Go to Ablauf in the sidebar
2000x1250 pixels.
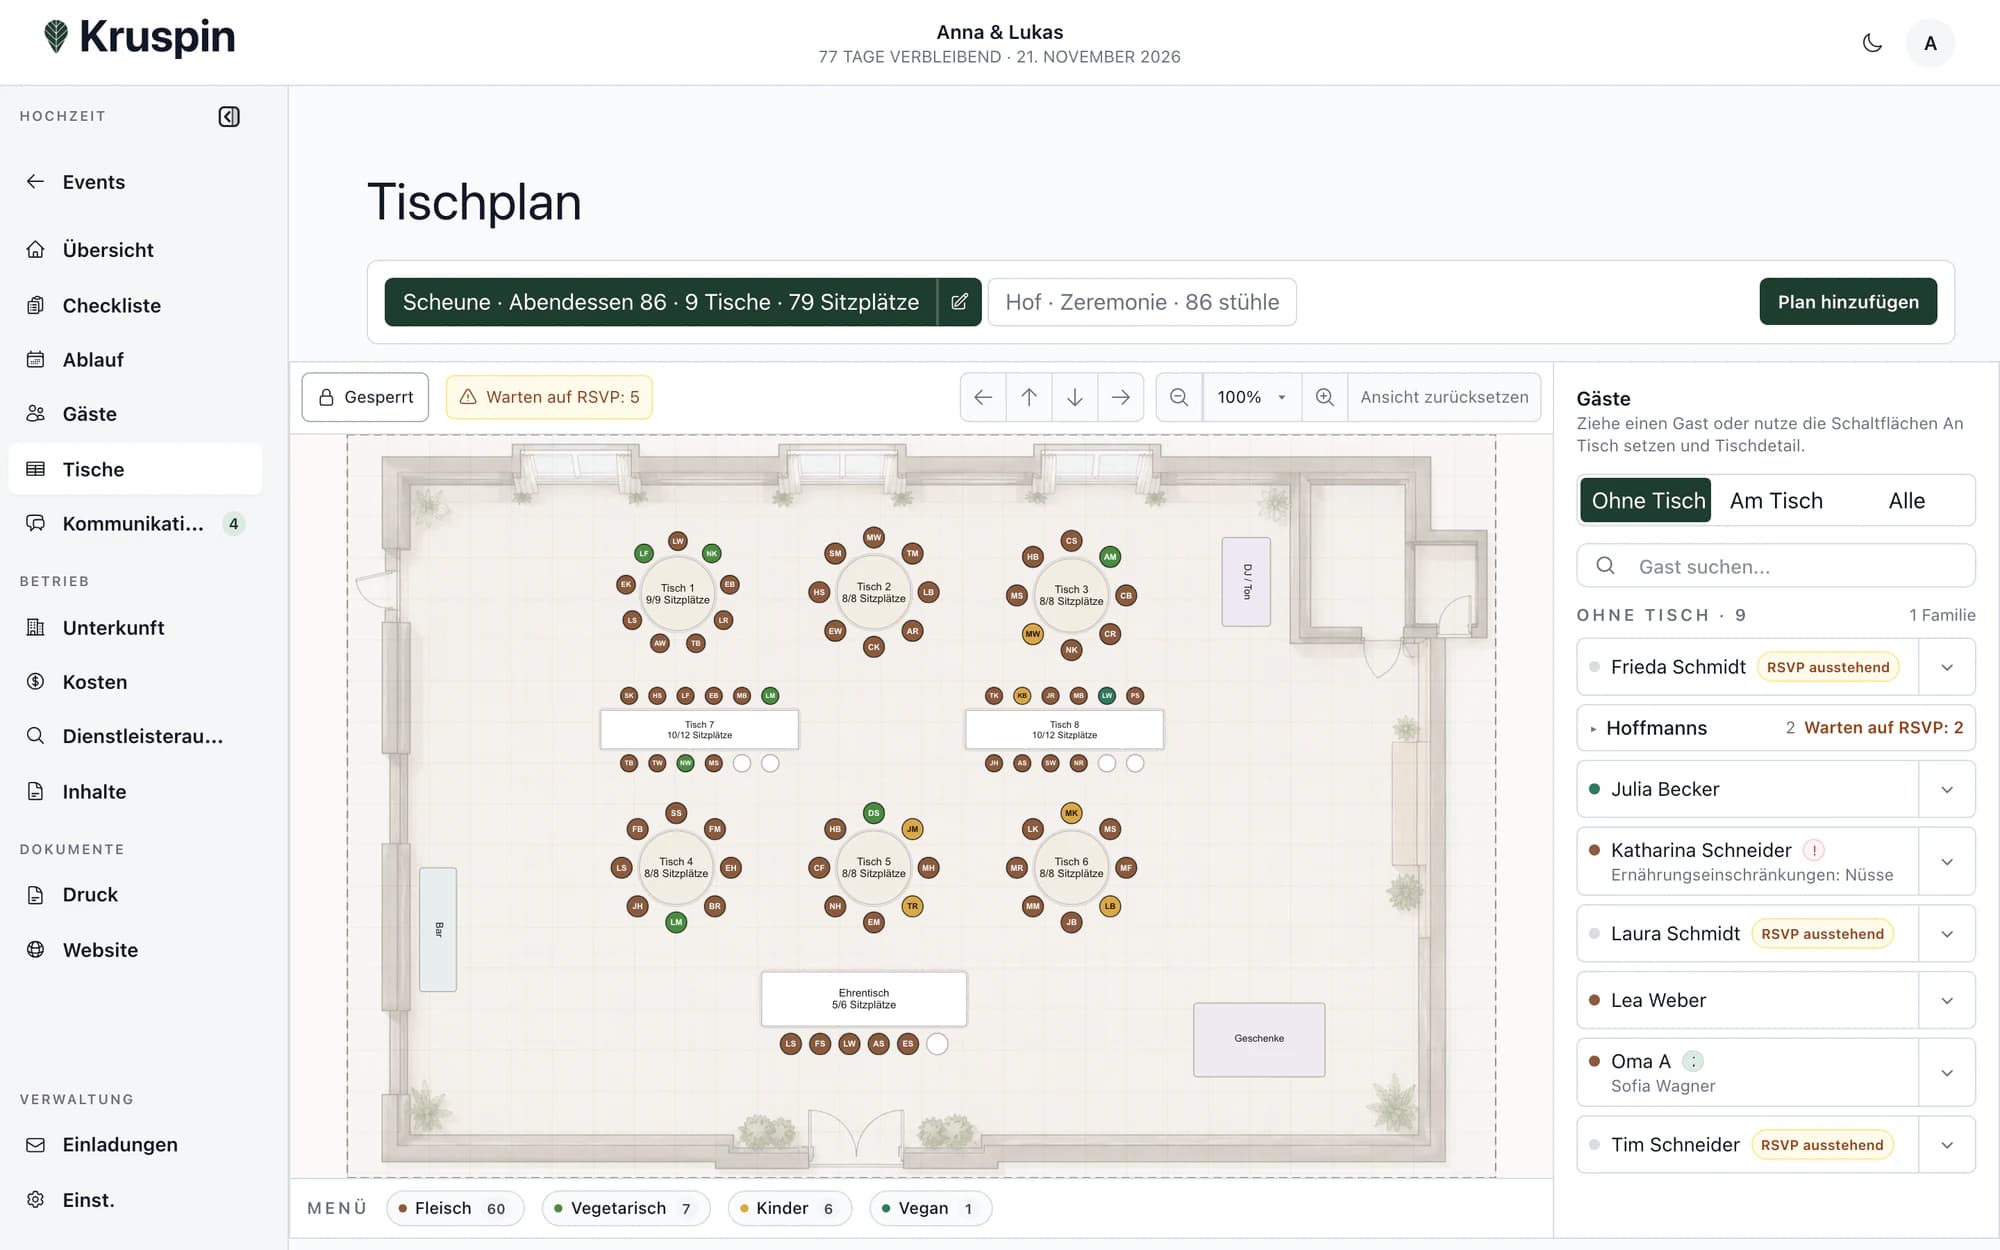[135, 360]
